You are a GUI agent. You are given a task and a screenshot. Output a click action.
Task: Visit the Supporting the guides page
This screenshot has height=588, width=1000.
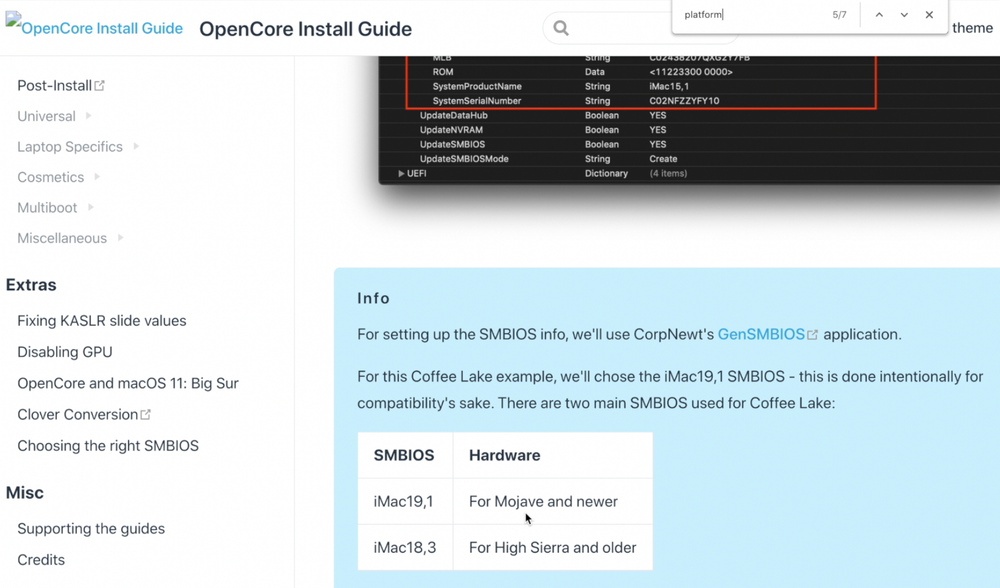91,528
